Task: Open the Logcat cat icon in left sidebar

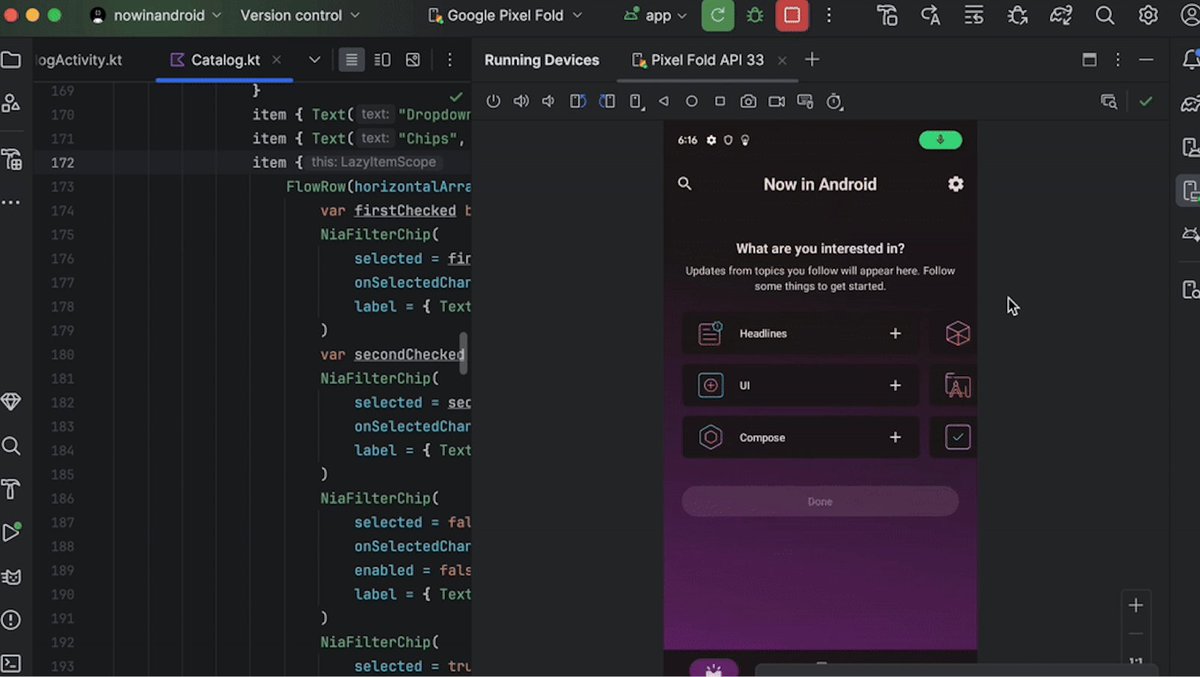Action: 11,577
